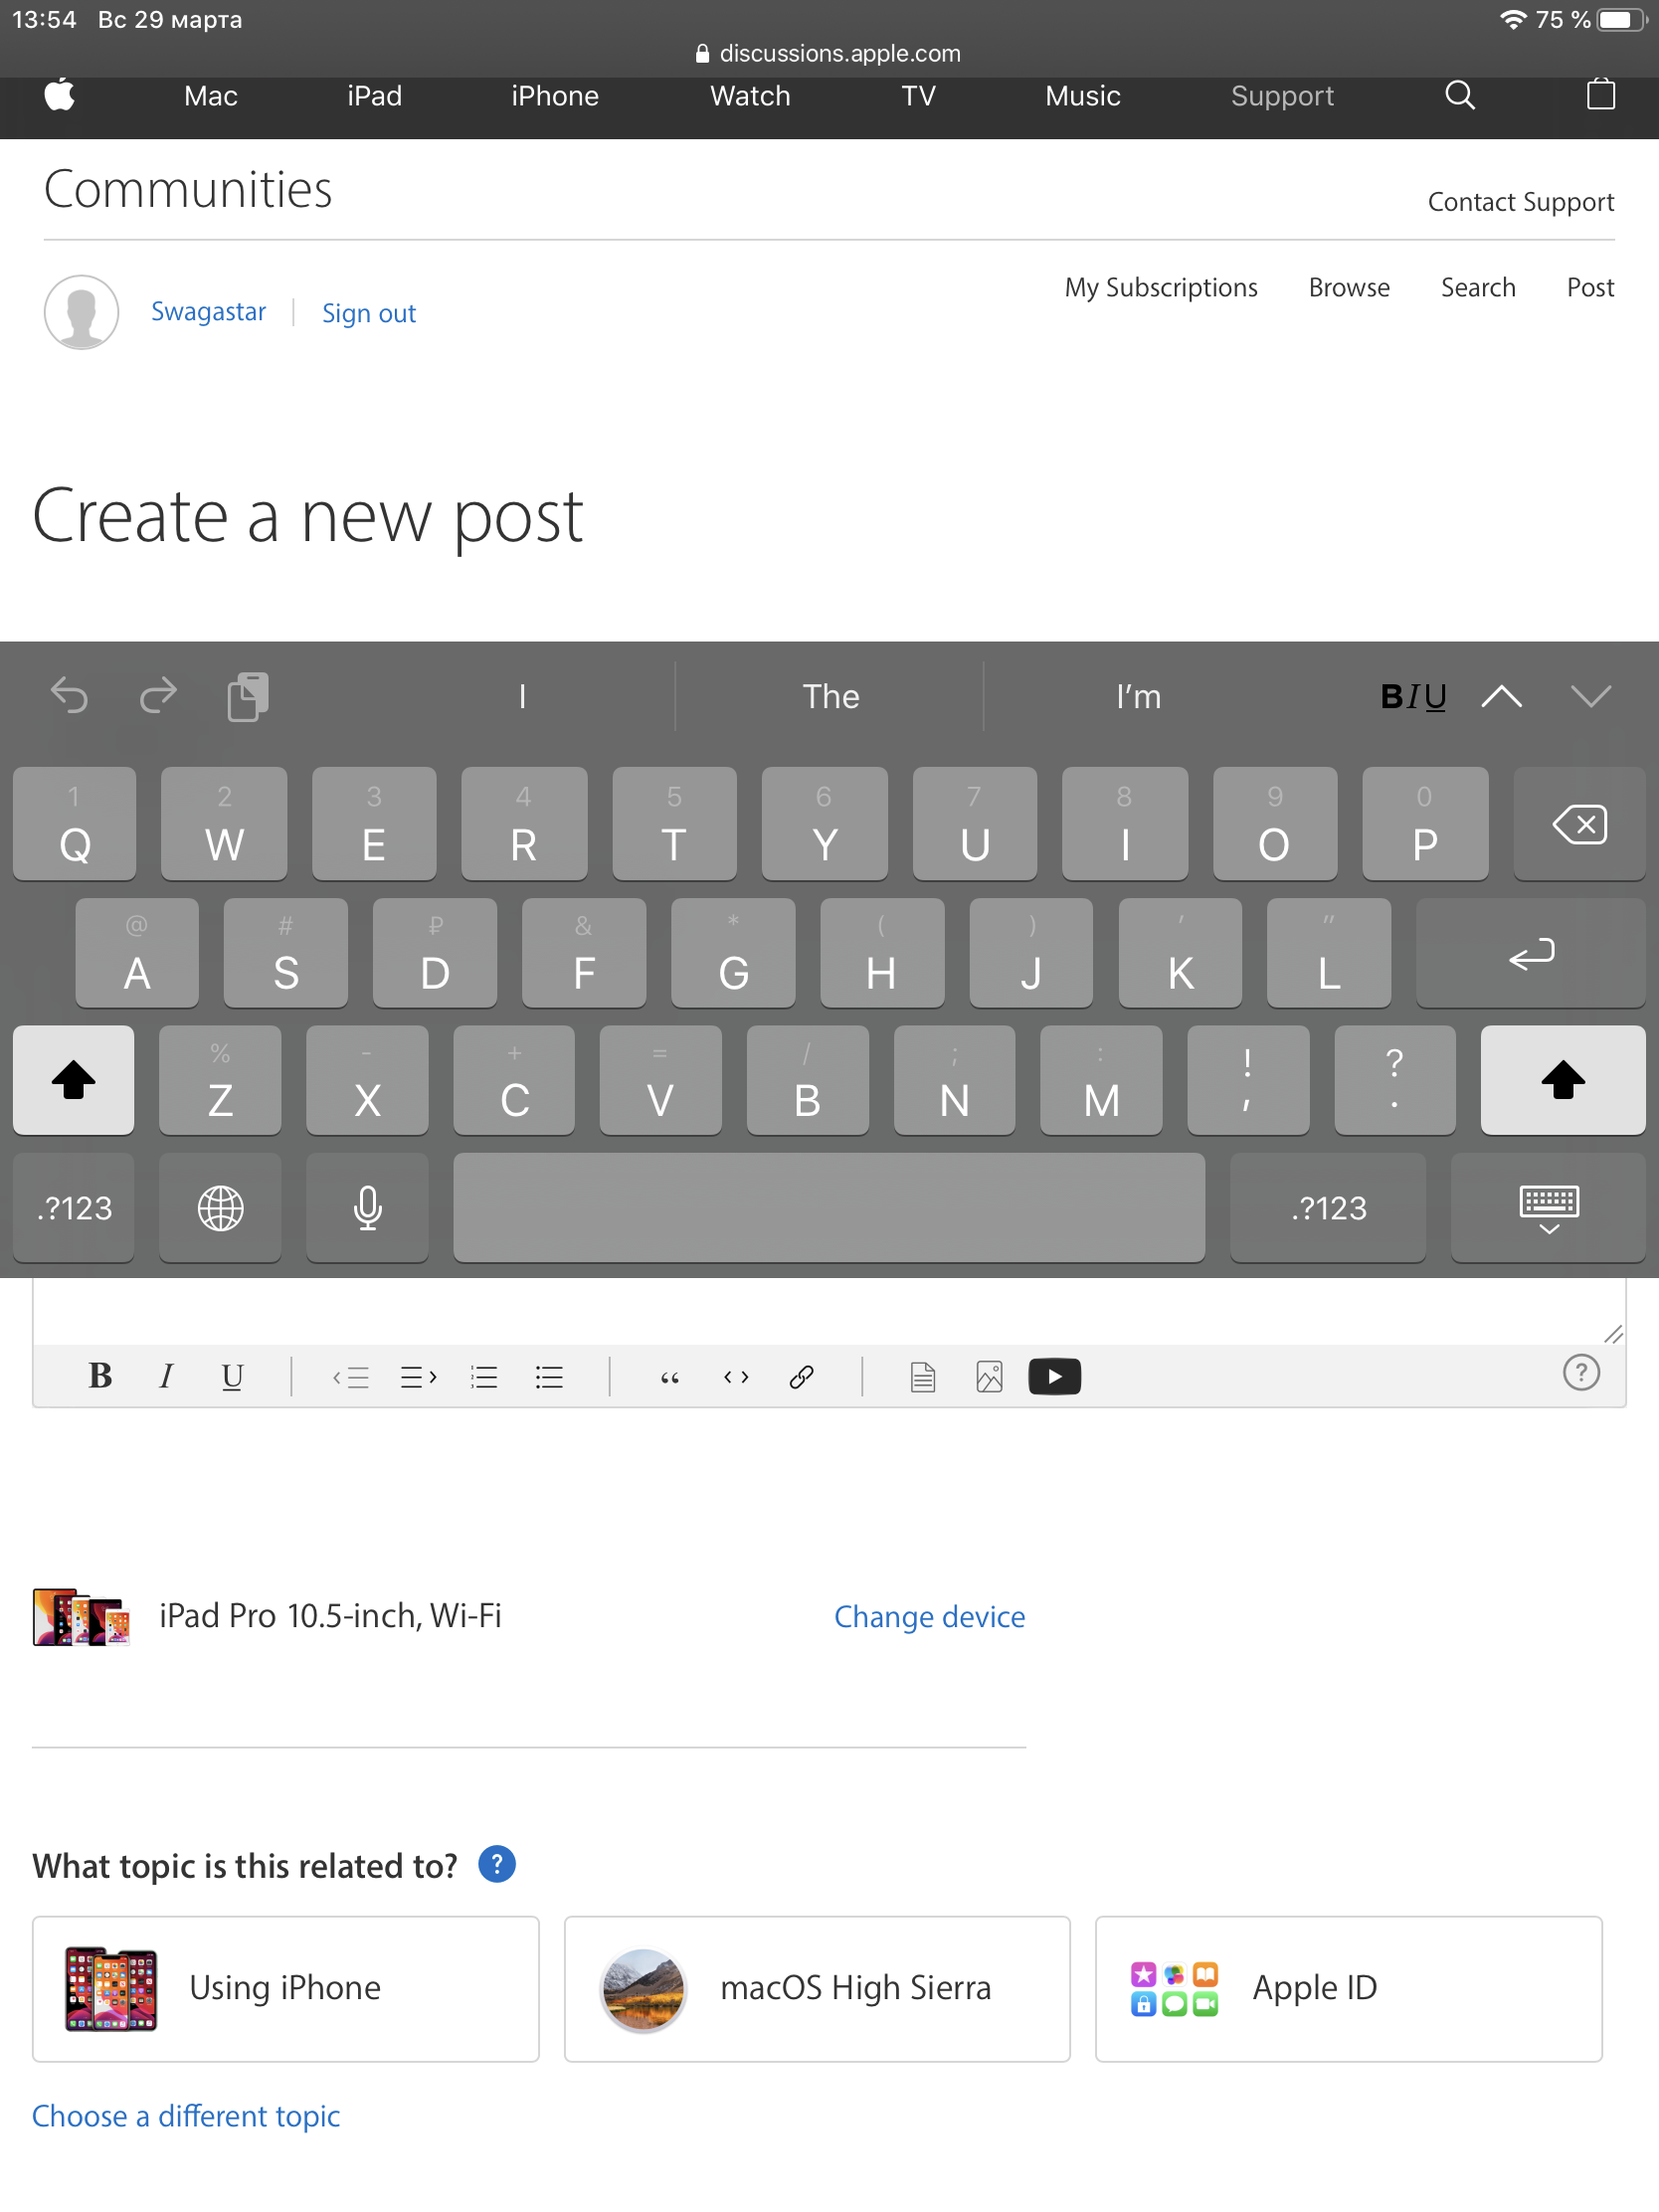Open Music in the Apple navigation bar

coord(1082,96)
